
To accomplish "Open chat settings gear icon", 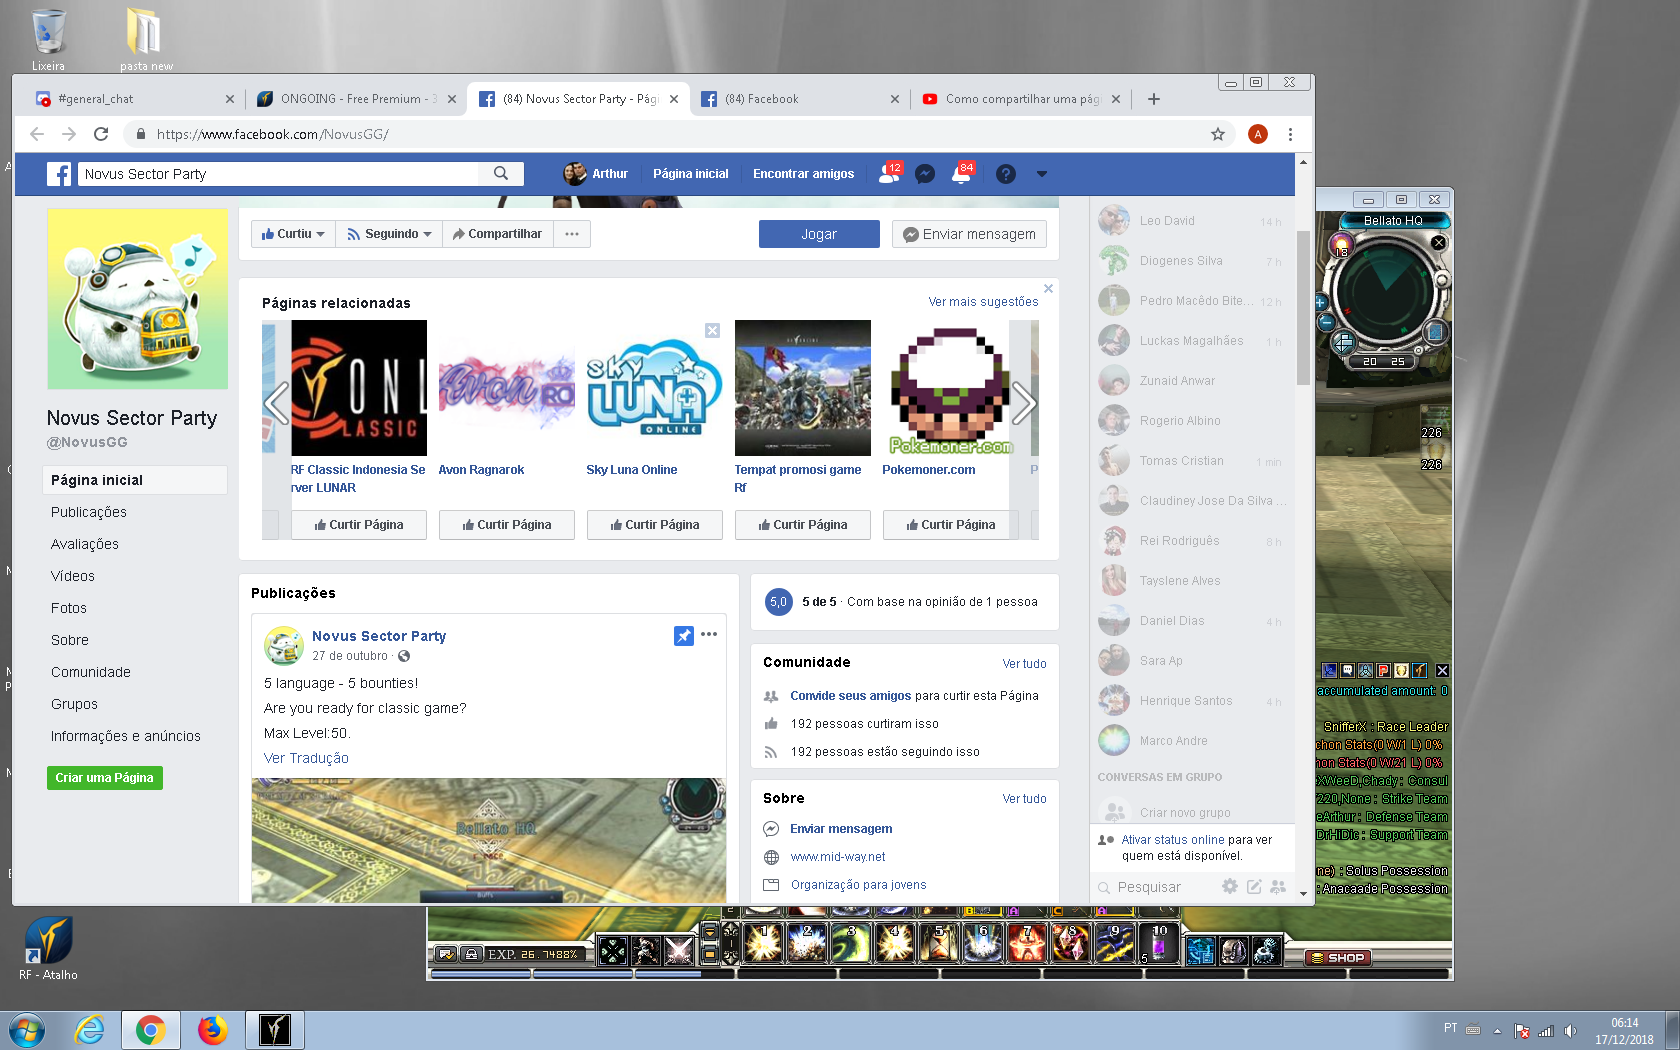I will tap(1230, 886).
